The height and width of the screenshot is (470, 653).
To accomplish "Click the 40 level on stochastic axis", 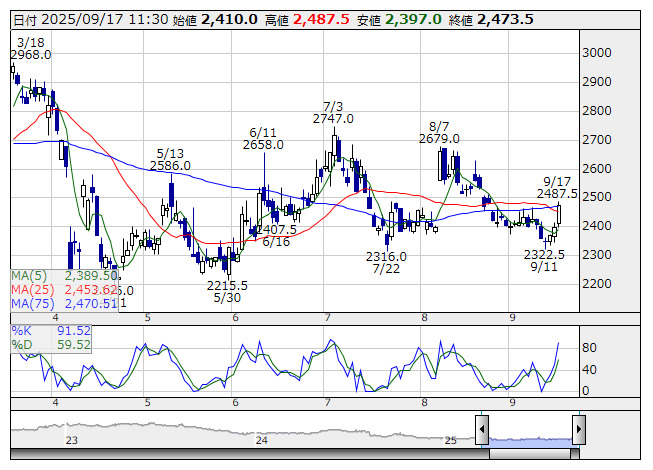I will pyautogui.click(x=589, y=369).
